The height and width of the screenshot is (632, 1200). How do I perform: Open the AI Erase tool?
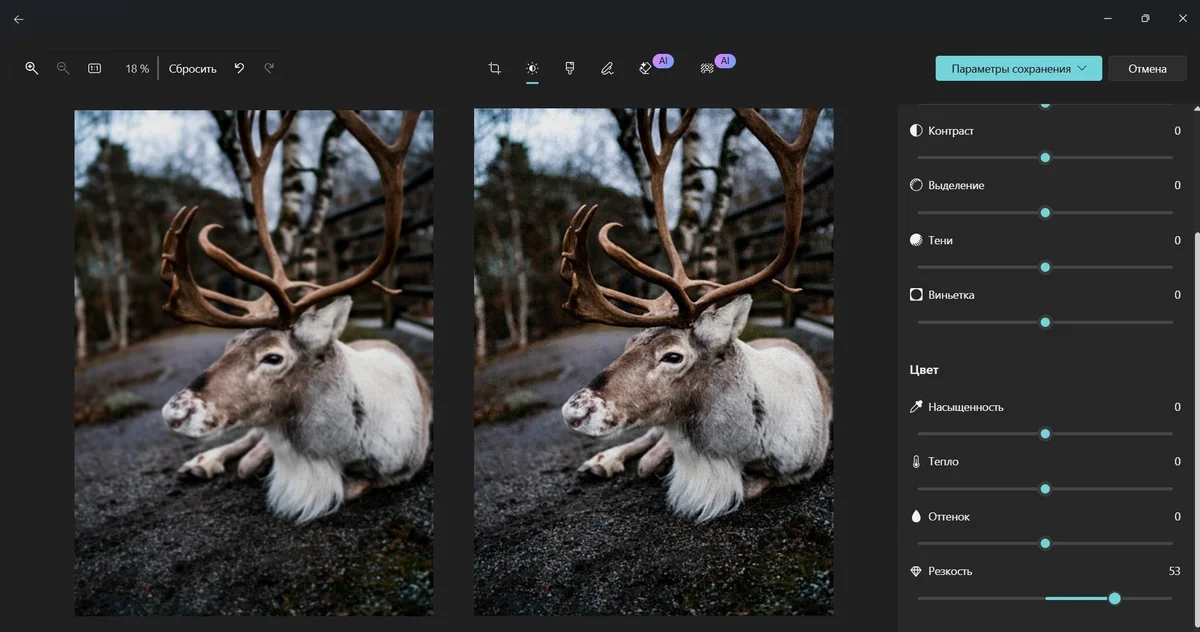coord(646,68)
